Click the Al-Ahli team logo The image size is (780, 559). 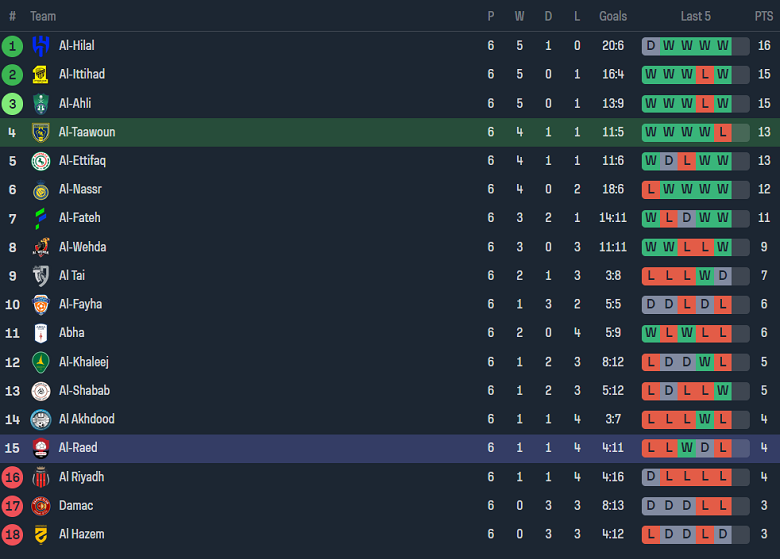[x=41, y=104]
